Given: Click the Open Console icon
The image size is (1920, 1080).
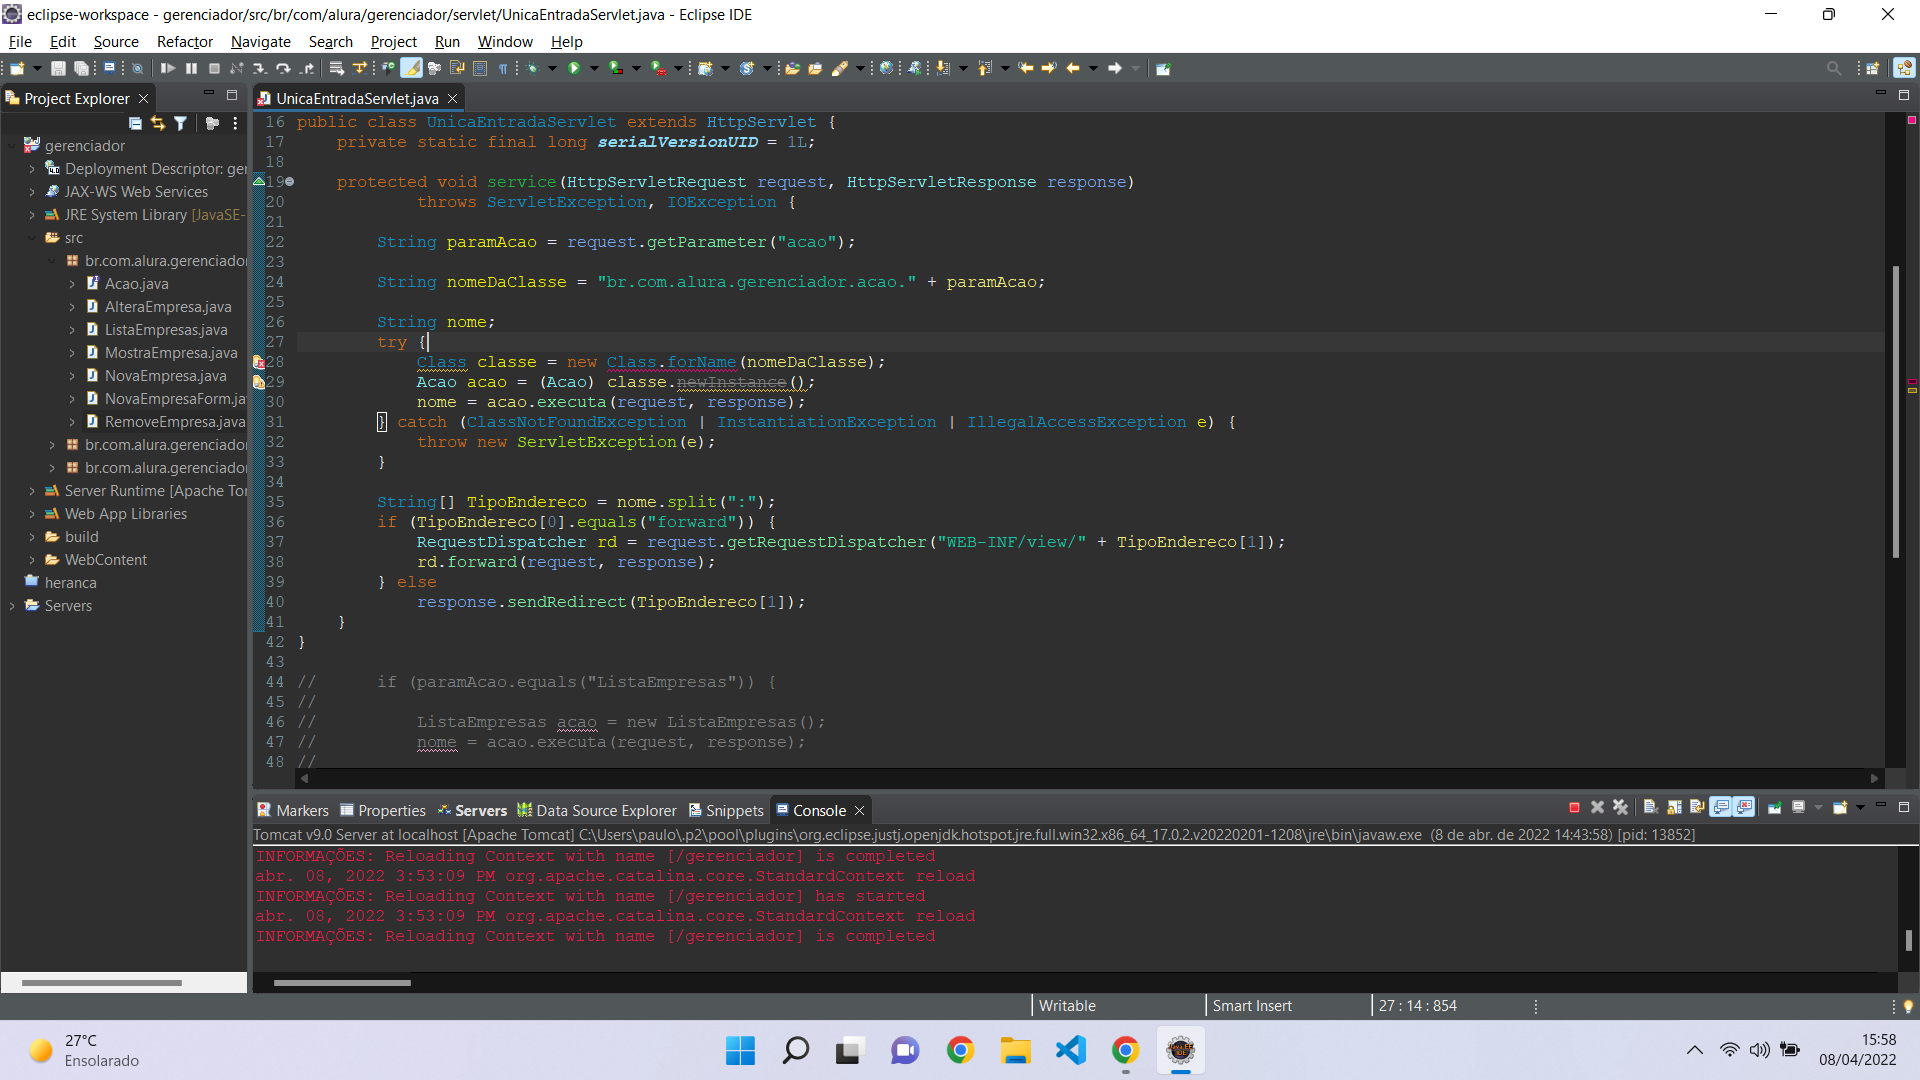Looking at the screenshot, I should pos(1840,807).
